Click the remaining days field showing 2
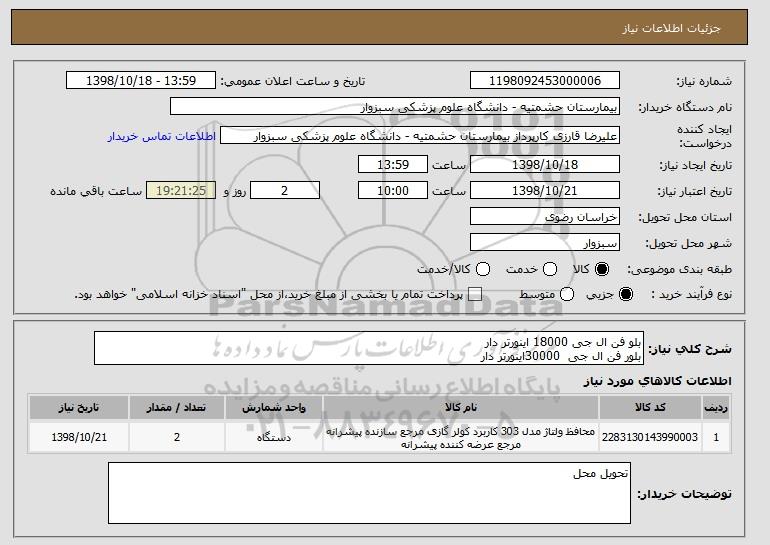Image resolution: width=770 pixels, height=545 pixels. (285, 191)
